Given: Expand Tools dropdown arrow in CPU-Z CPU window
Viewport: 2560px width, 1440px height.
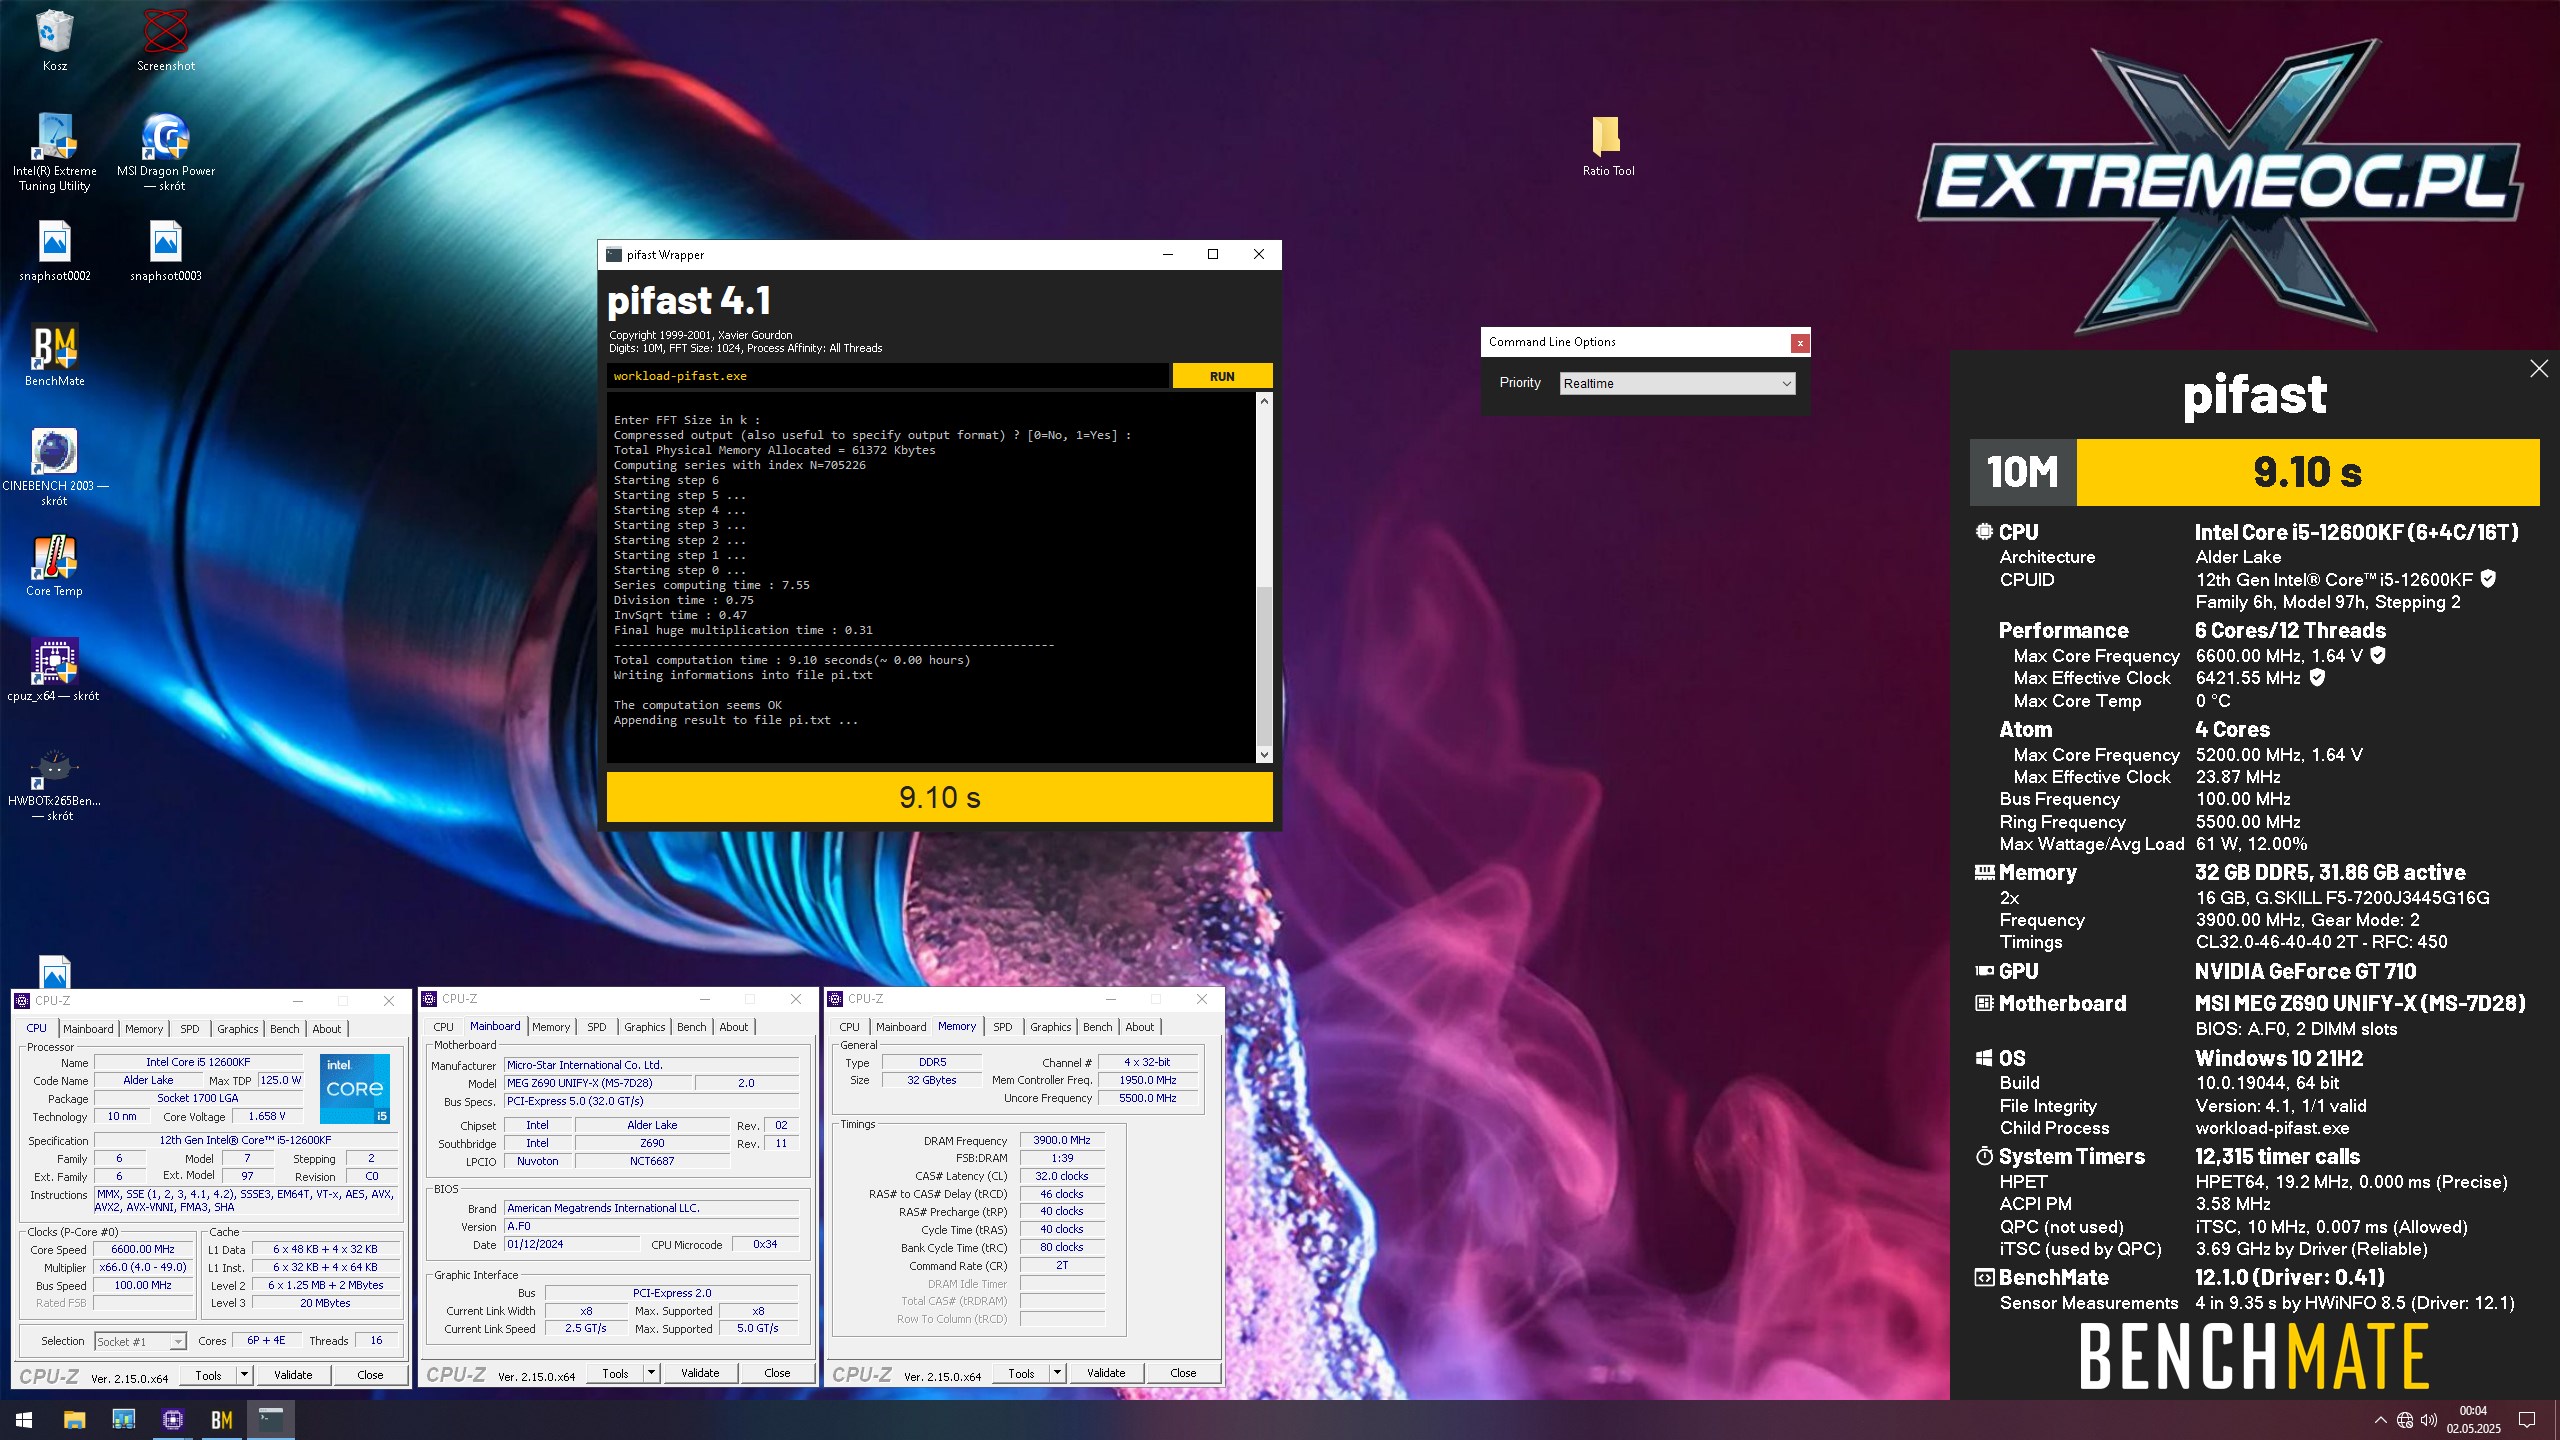Looking at the screenshot, I should coord(243,1375).
